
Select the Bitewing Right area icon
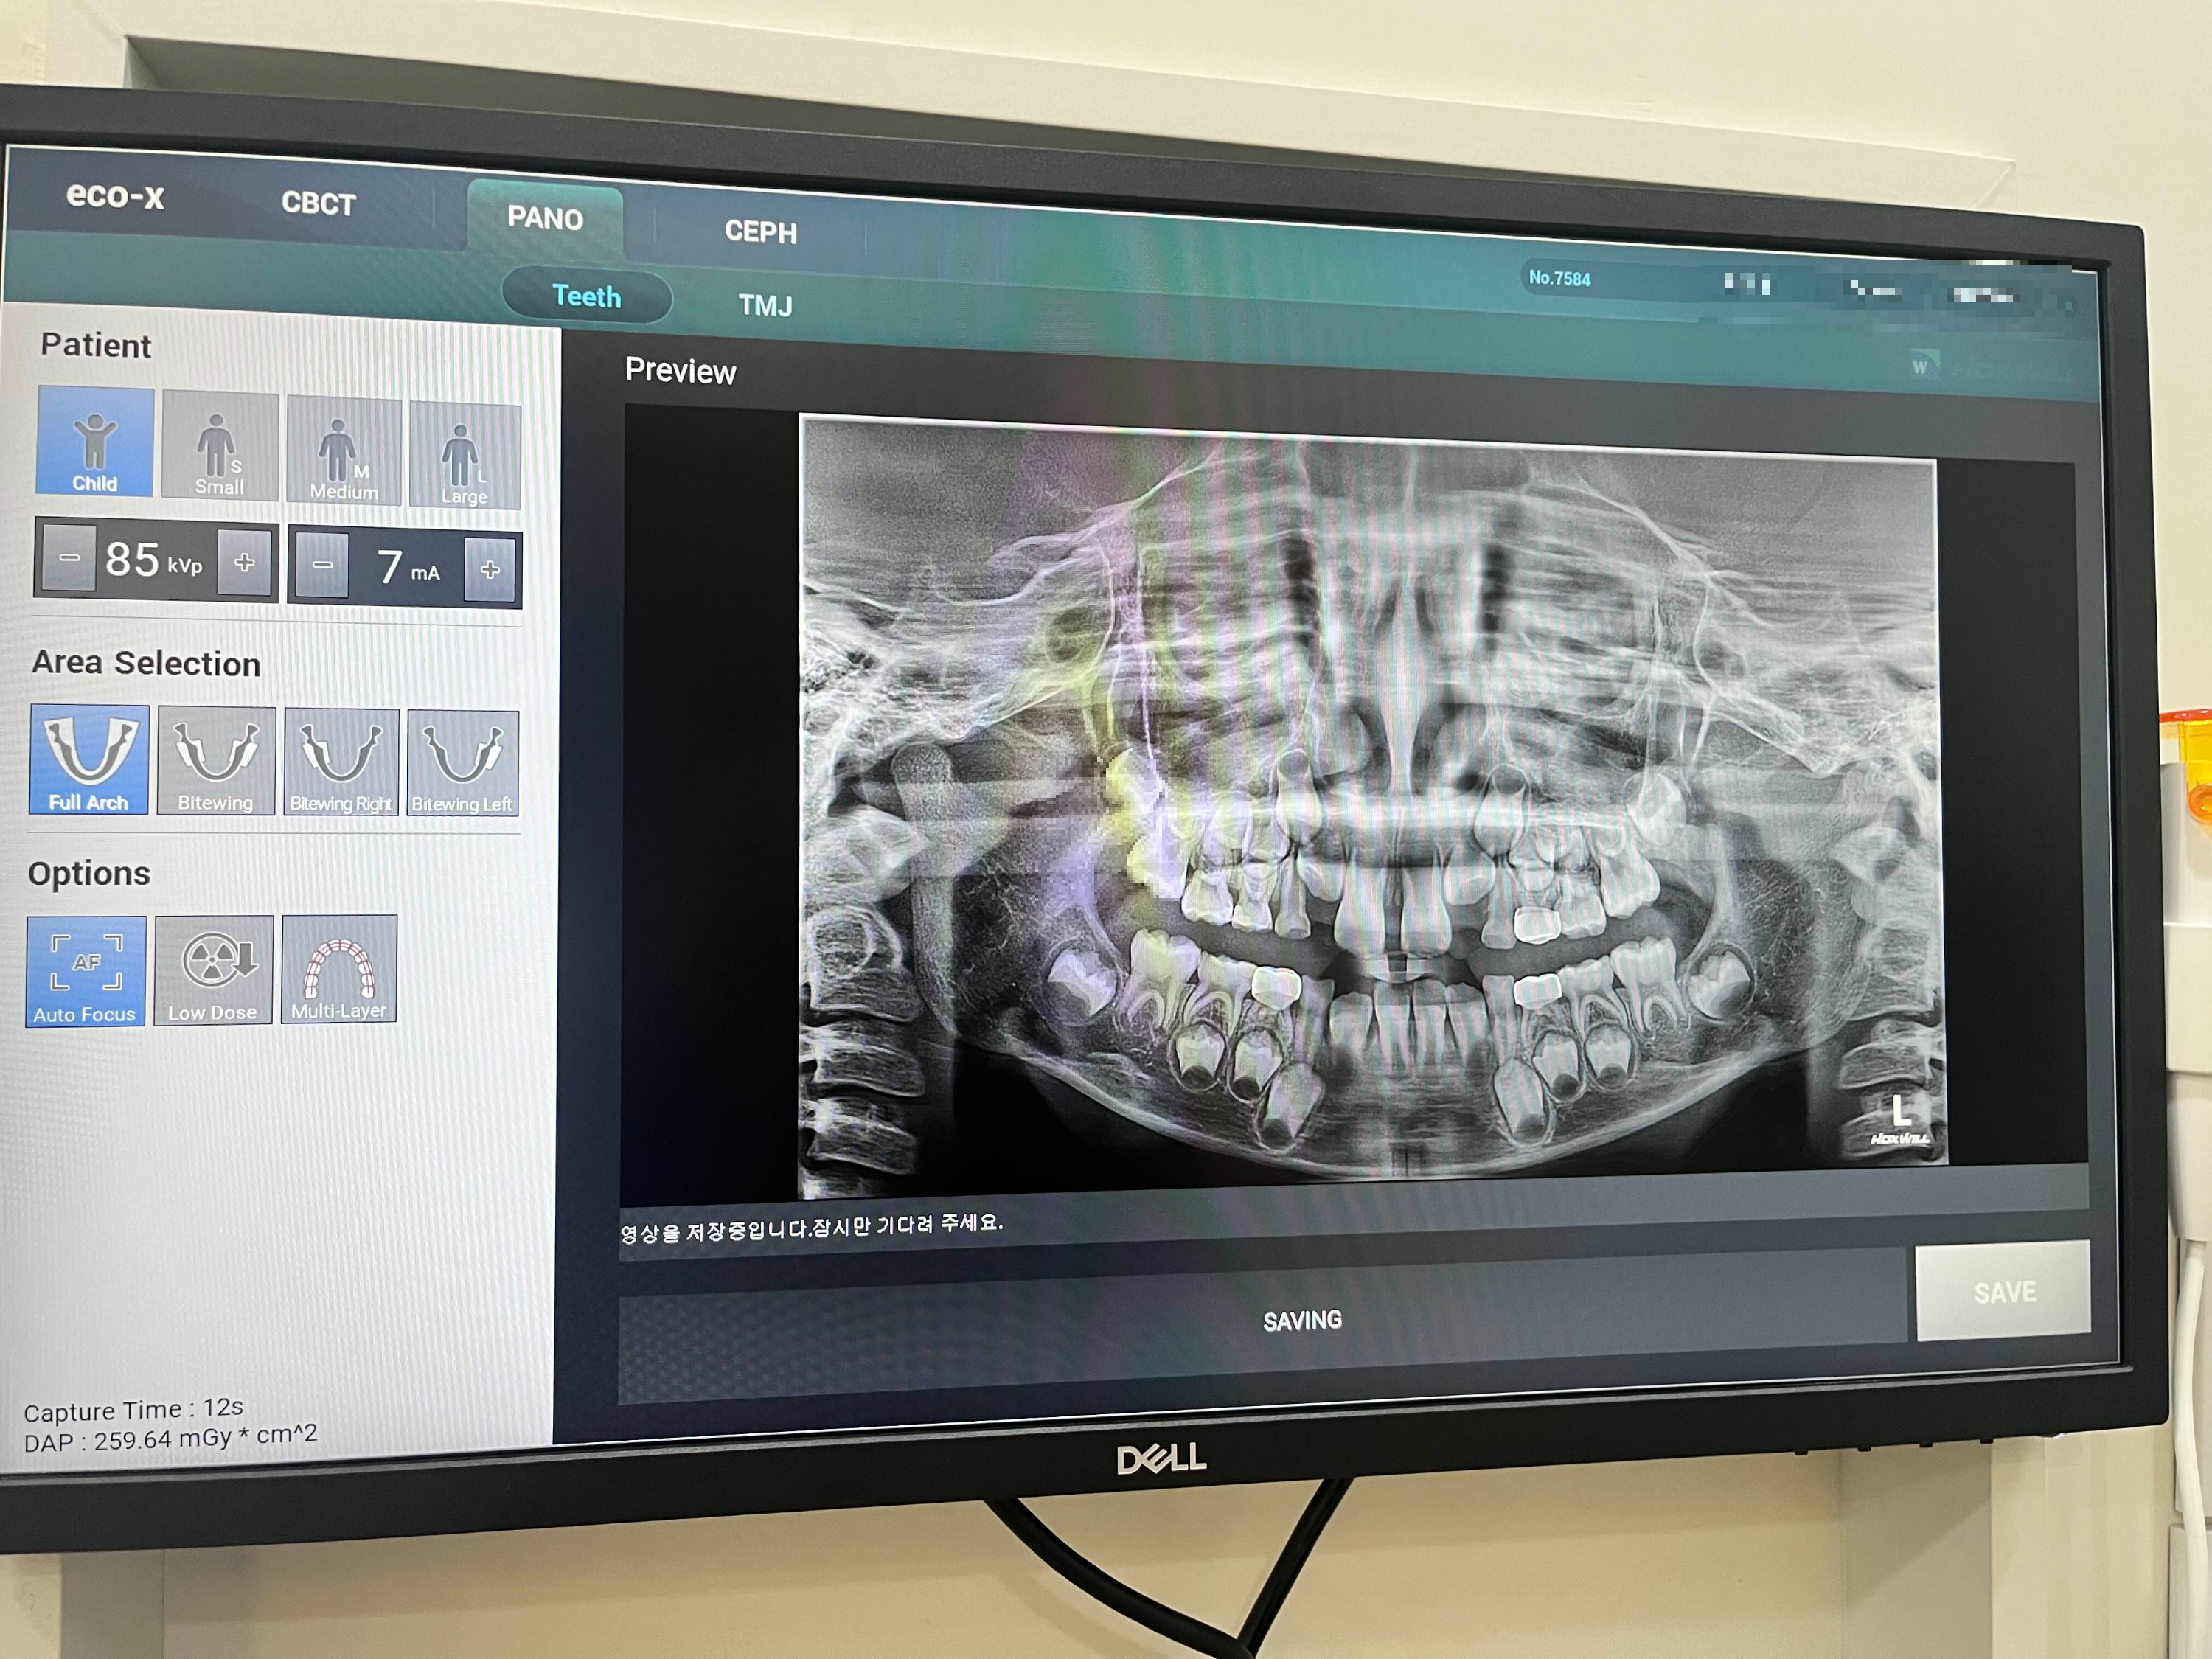341,763
